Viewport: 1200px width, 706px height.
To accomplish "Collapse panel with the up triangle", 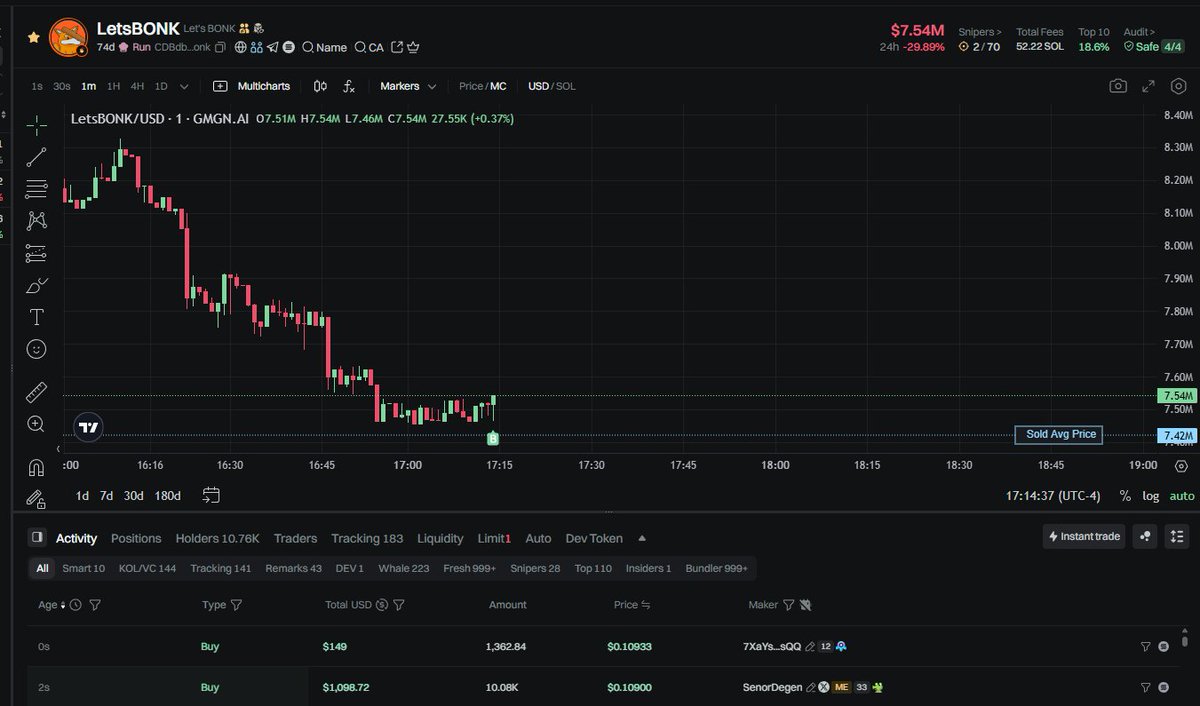I will click(x=642, y=538).
